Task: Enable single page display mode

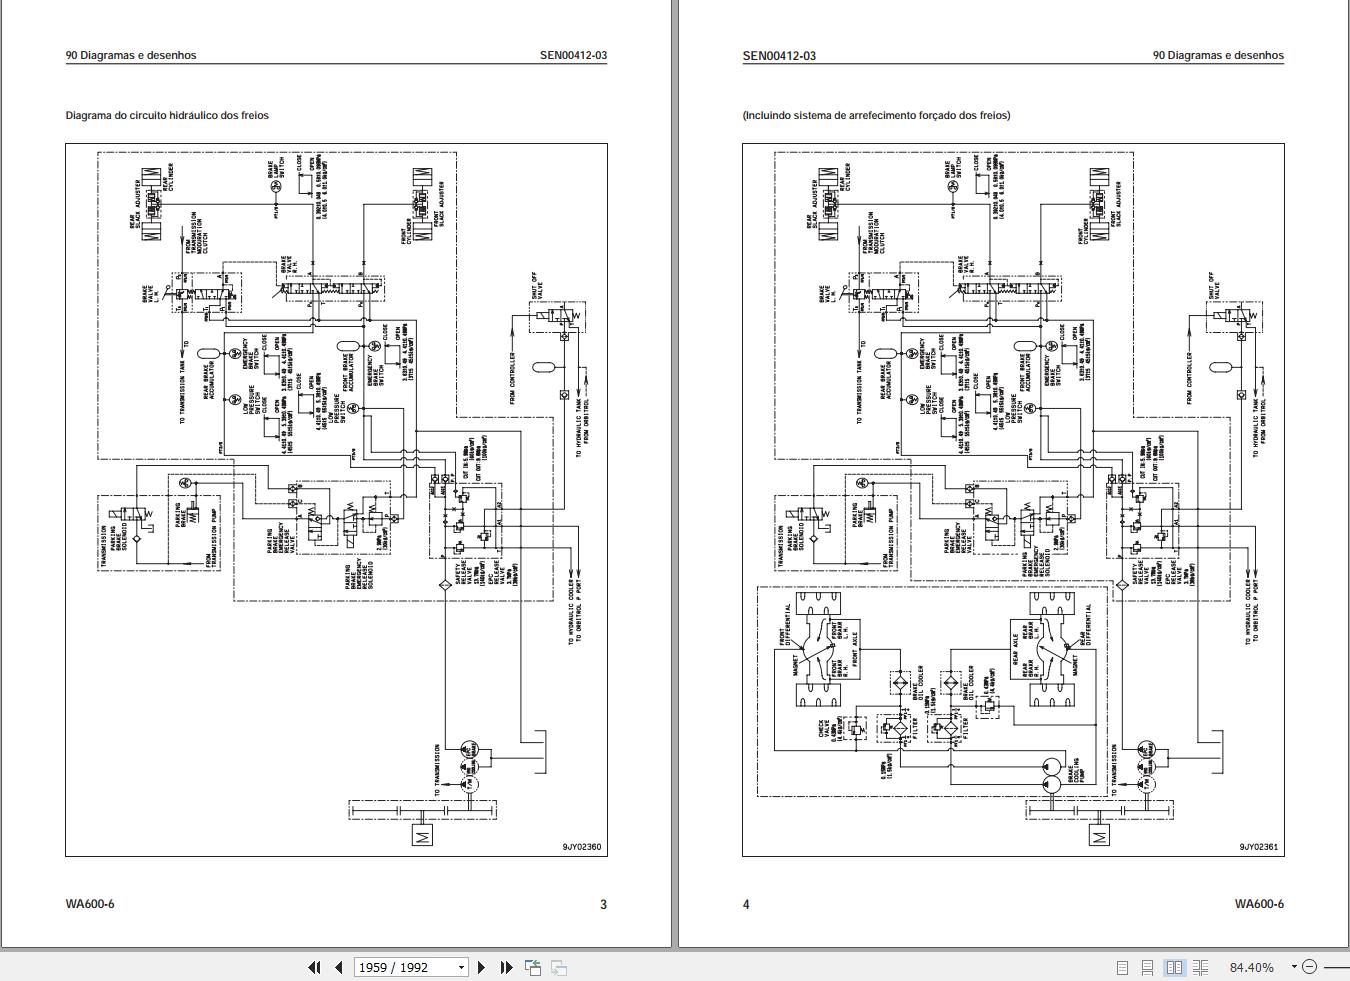Action: tap(1122, 967)
